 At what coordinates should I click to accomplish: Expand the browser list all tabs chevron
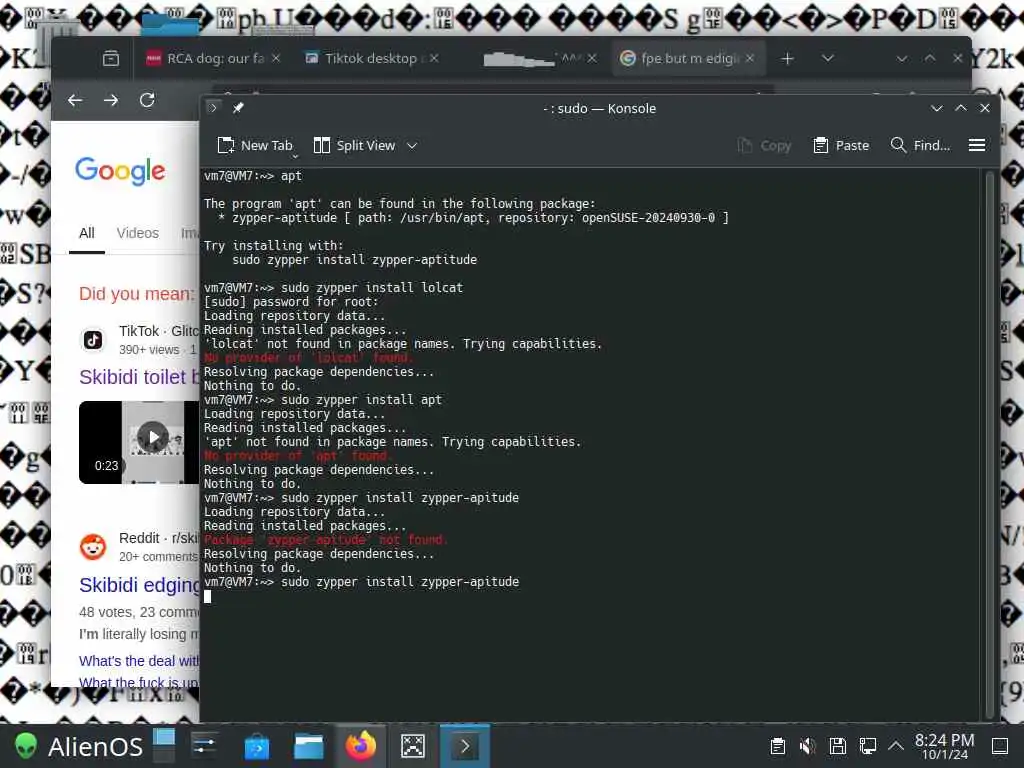827,59
